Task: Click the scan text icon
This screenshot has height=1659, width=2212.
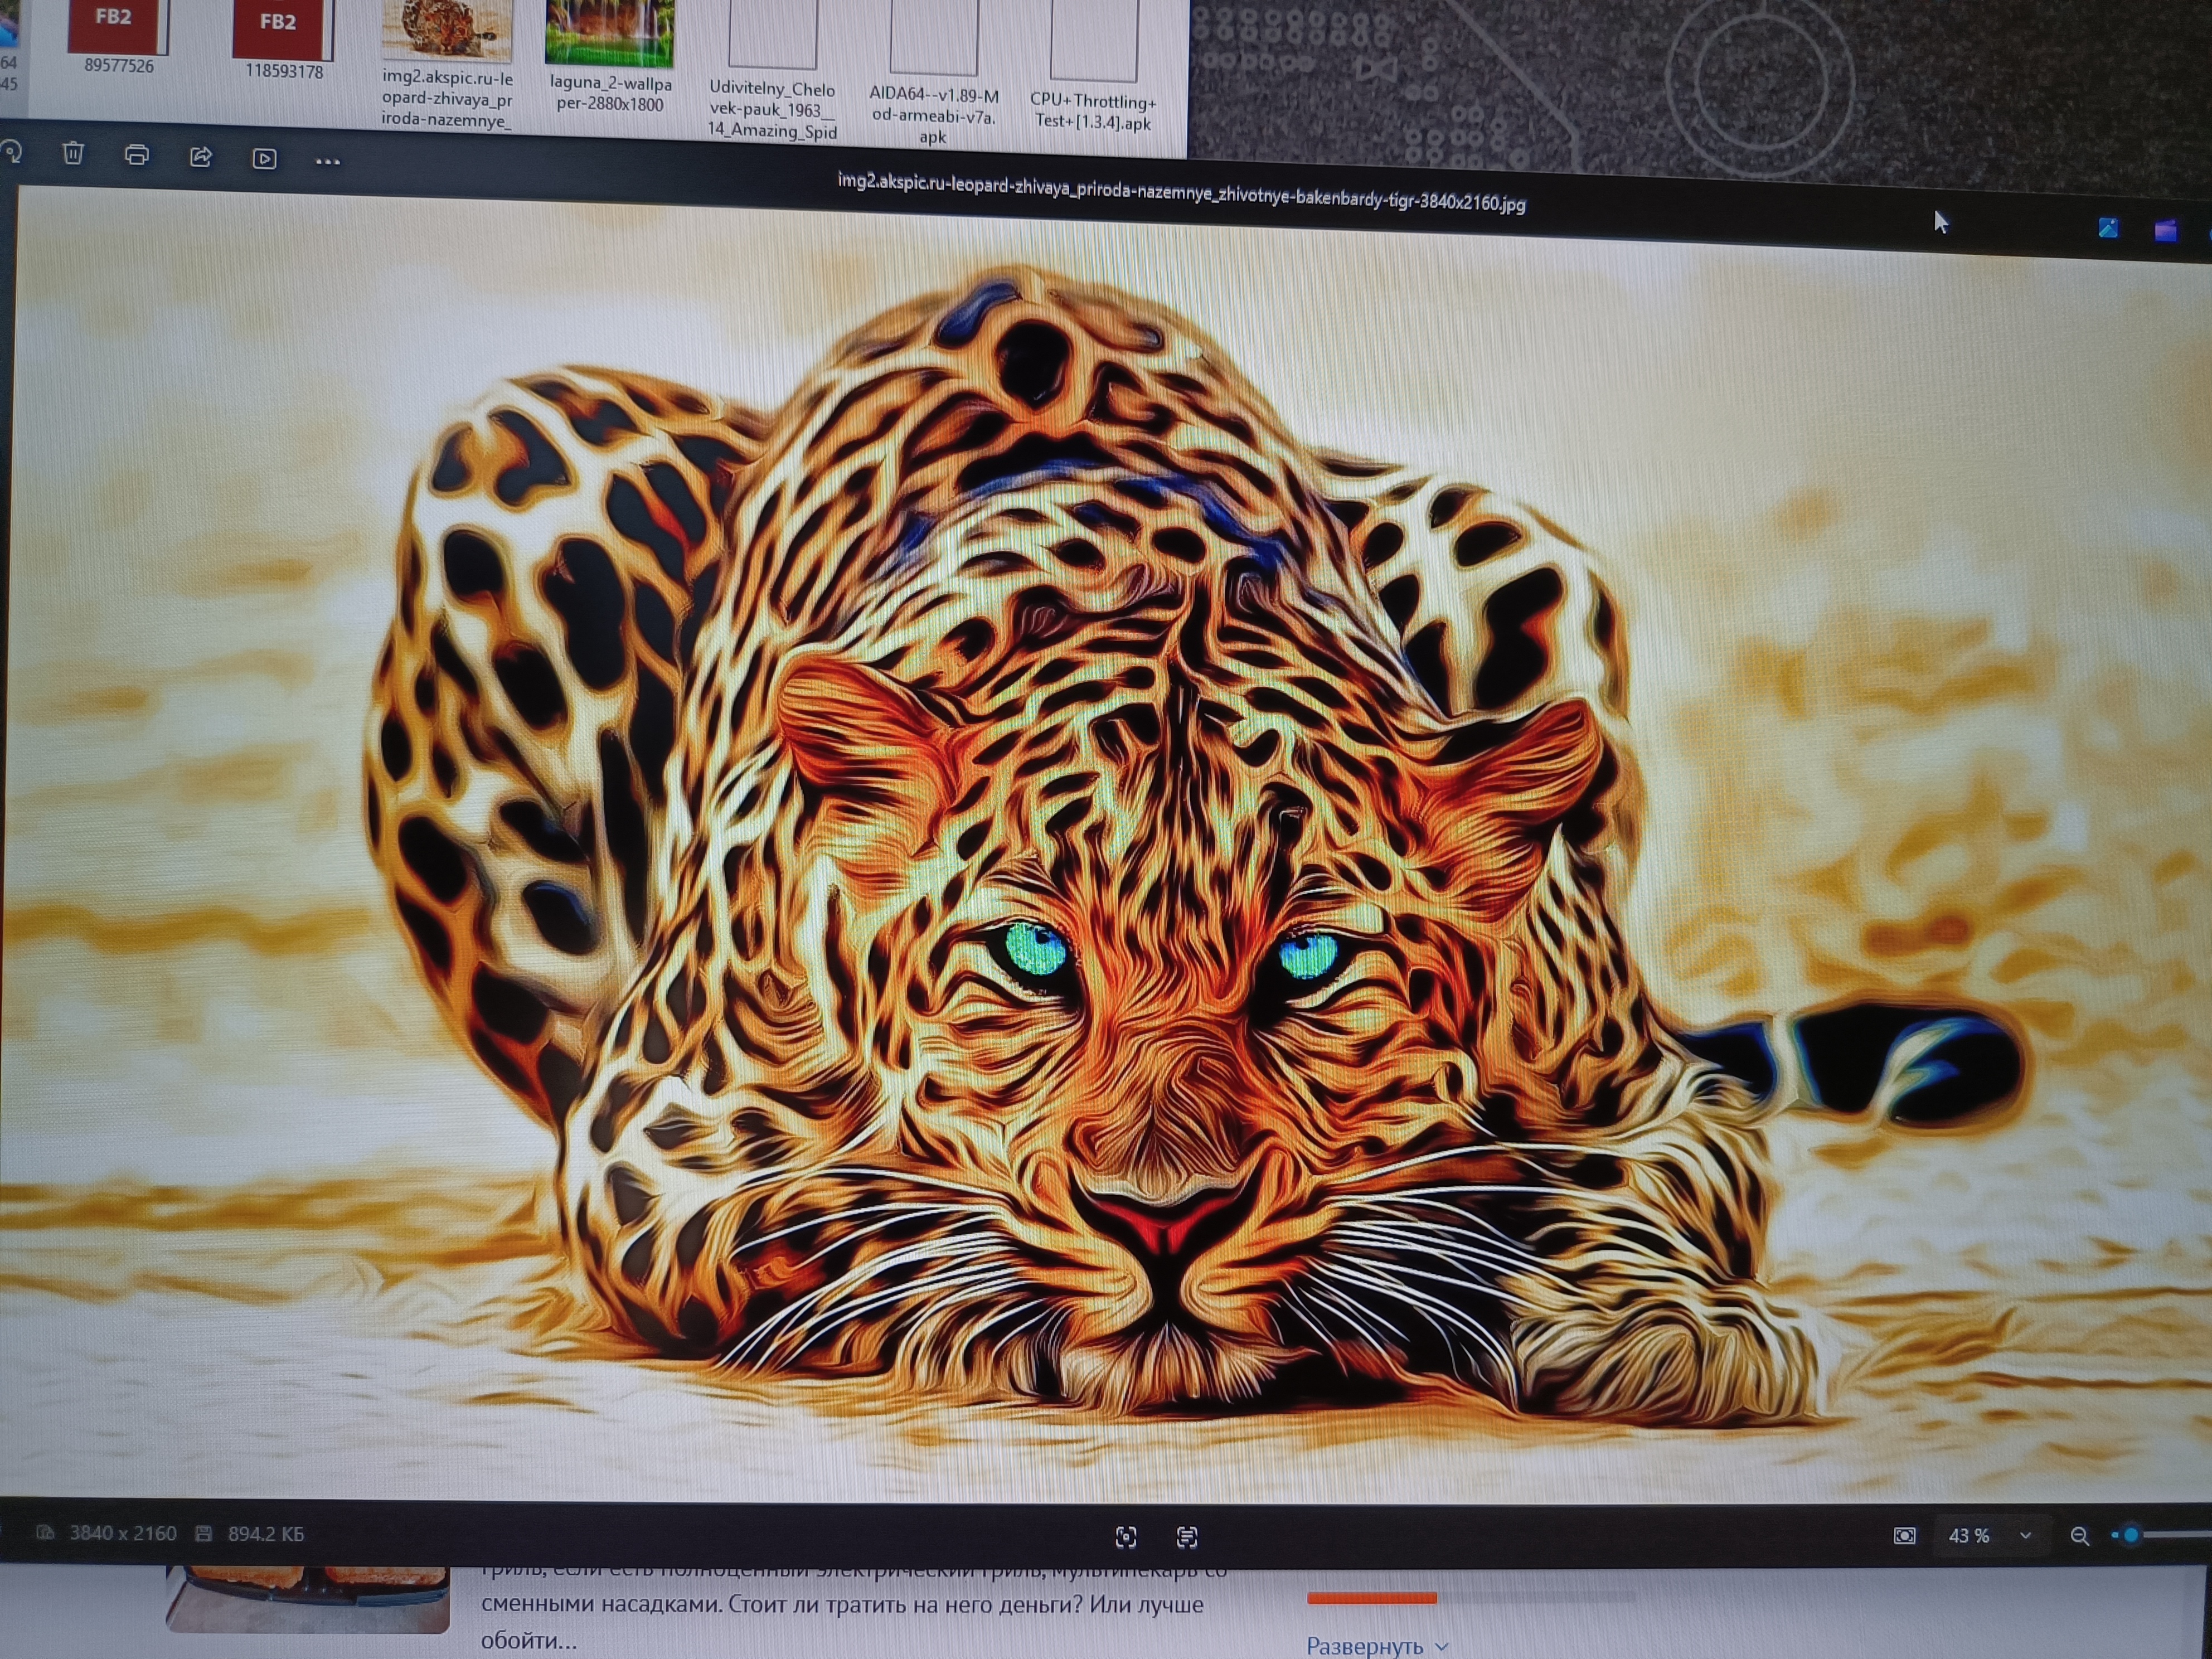Action: [1187, 1537]
